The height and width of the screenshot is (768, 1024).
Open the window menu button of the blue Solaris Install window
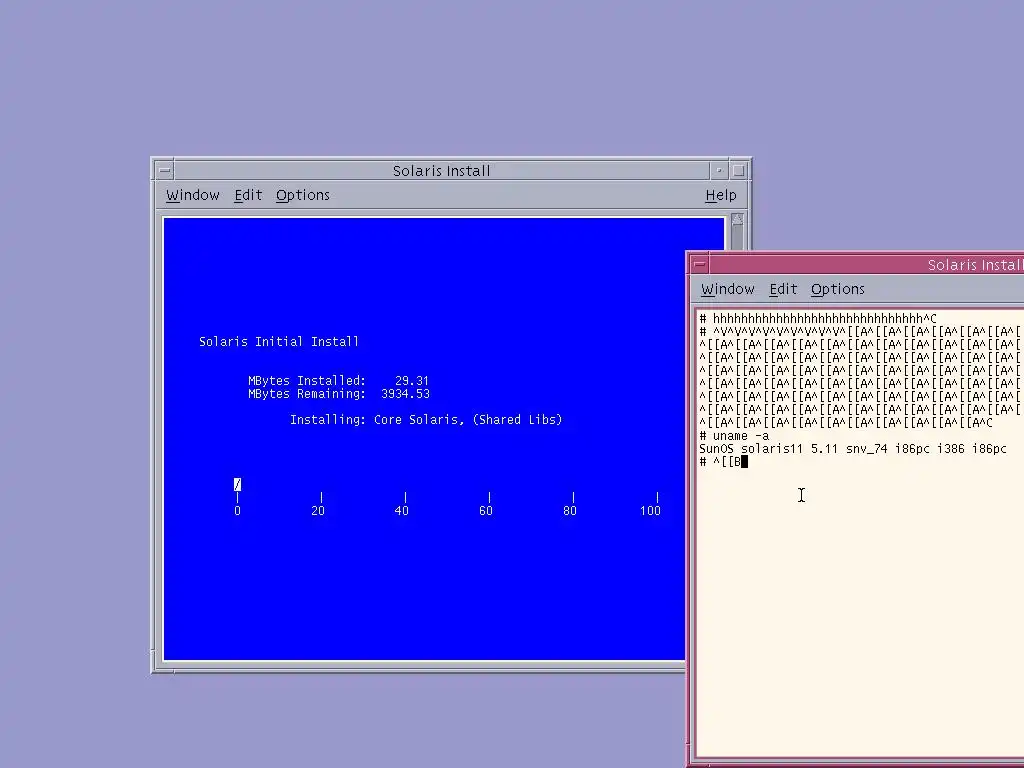click(x=165, y=171)
